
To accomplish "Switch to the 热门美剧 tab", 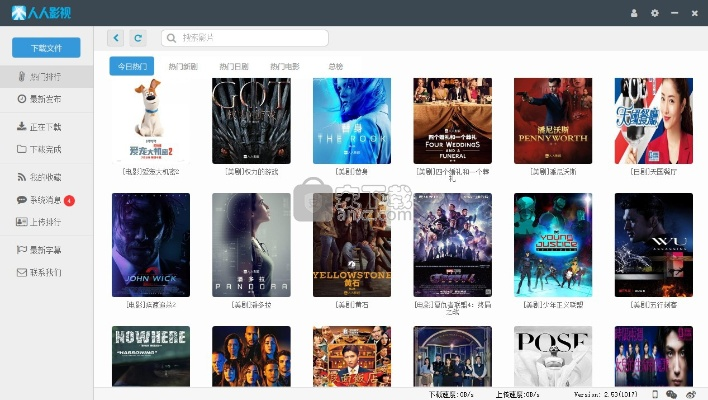I will 183,67.
